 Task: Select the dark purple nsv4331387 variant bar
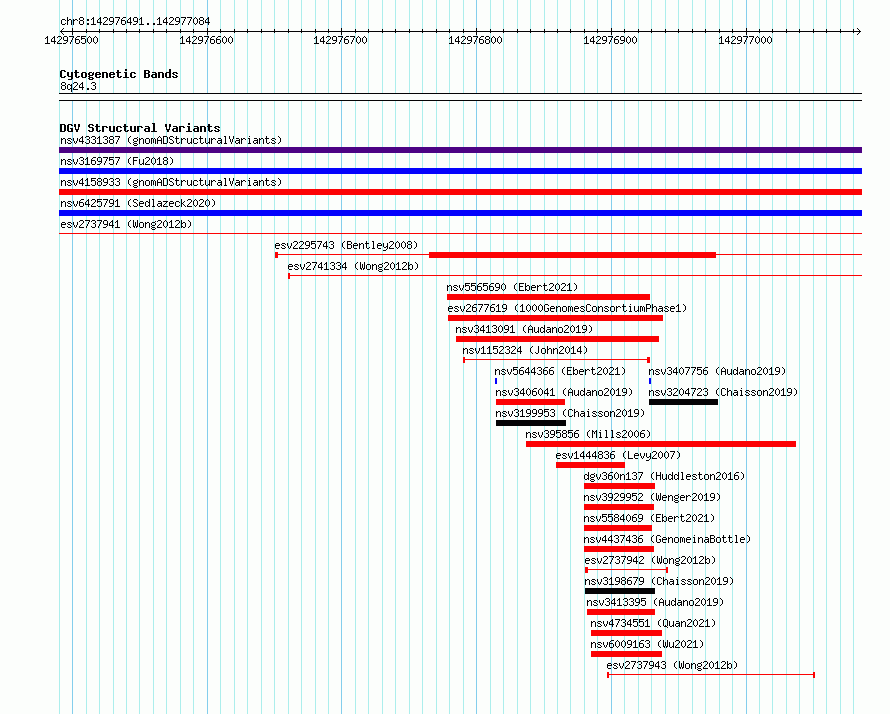tap(460, 150)
